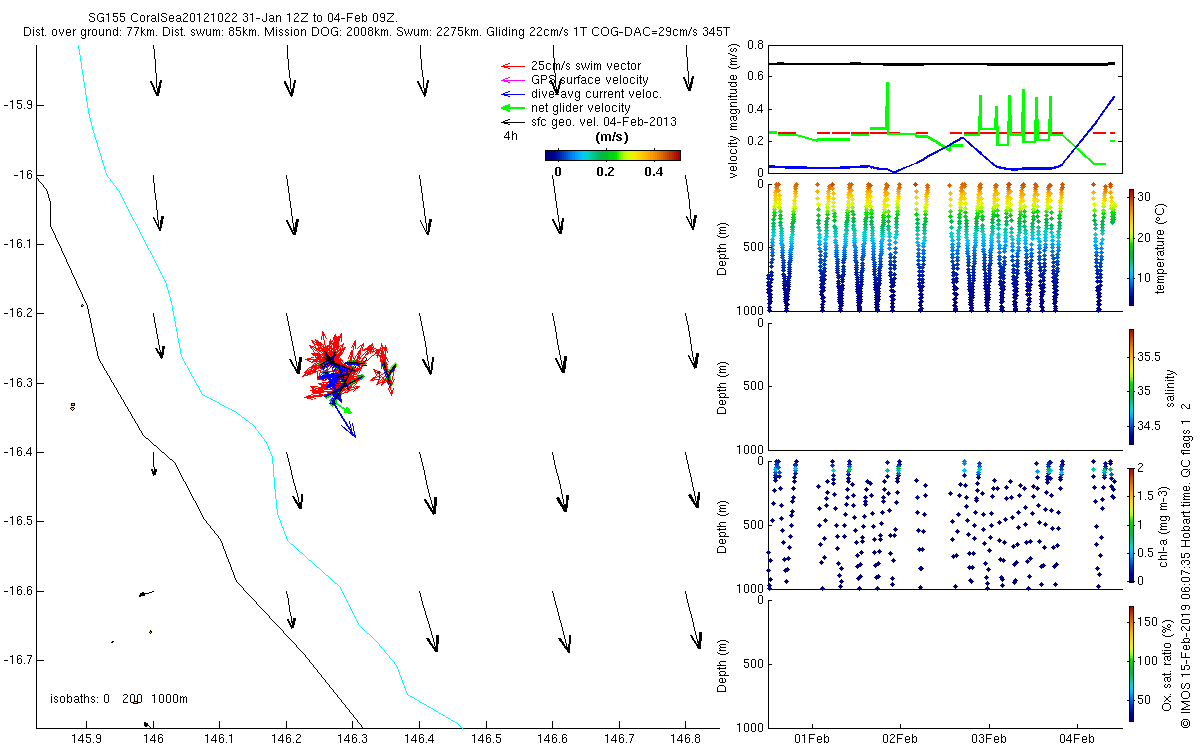Click the '01Feb' date tick
The image size is (1200, 750).
811,739
